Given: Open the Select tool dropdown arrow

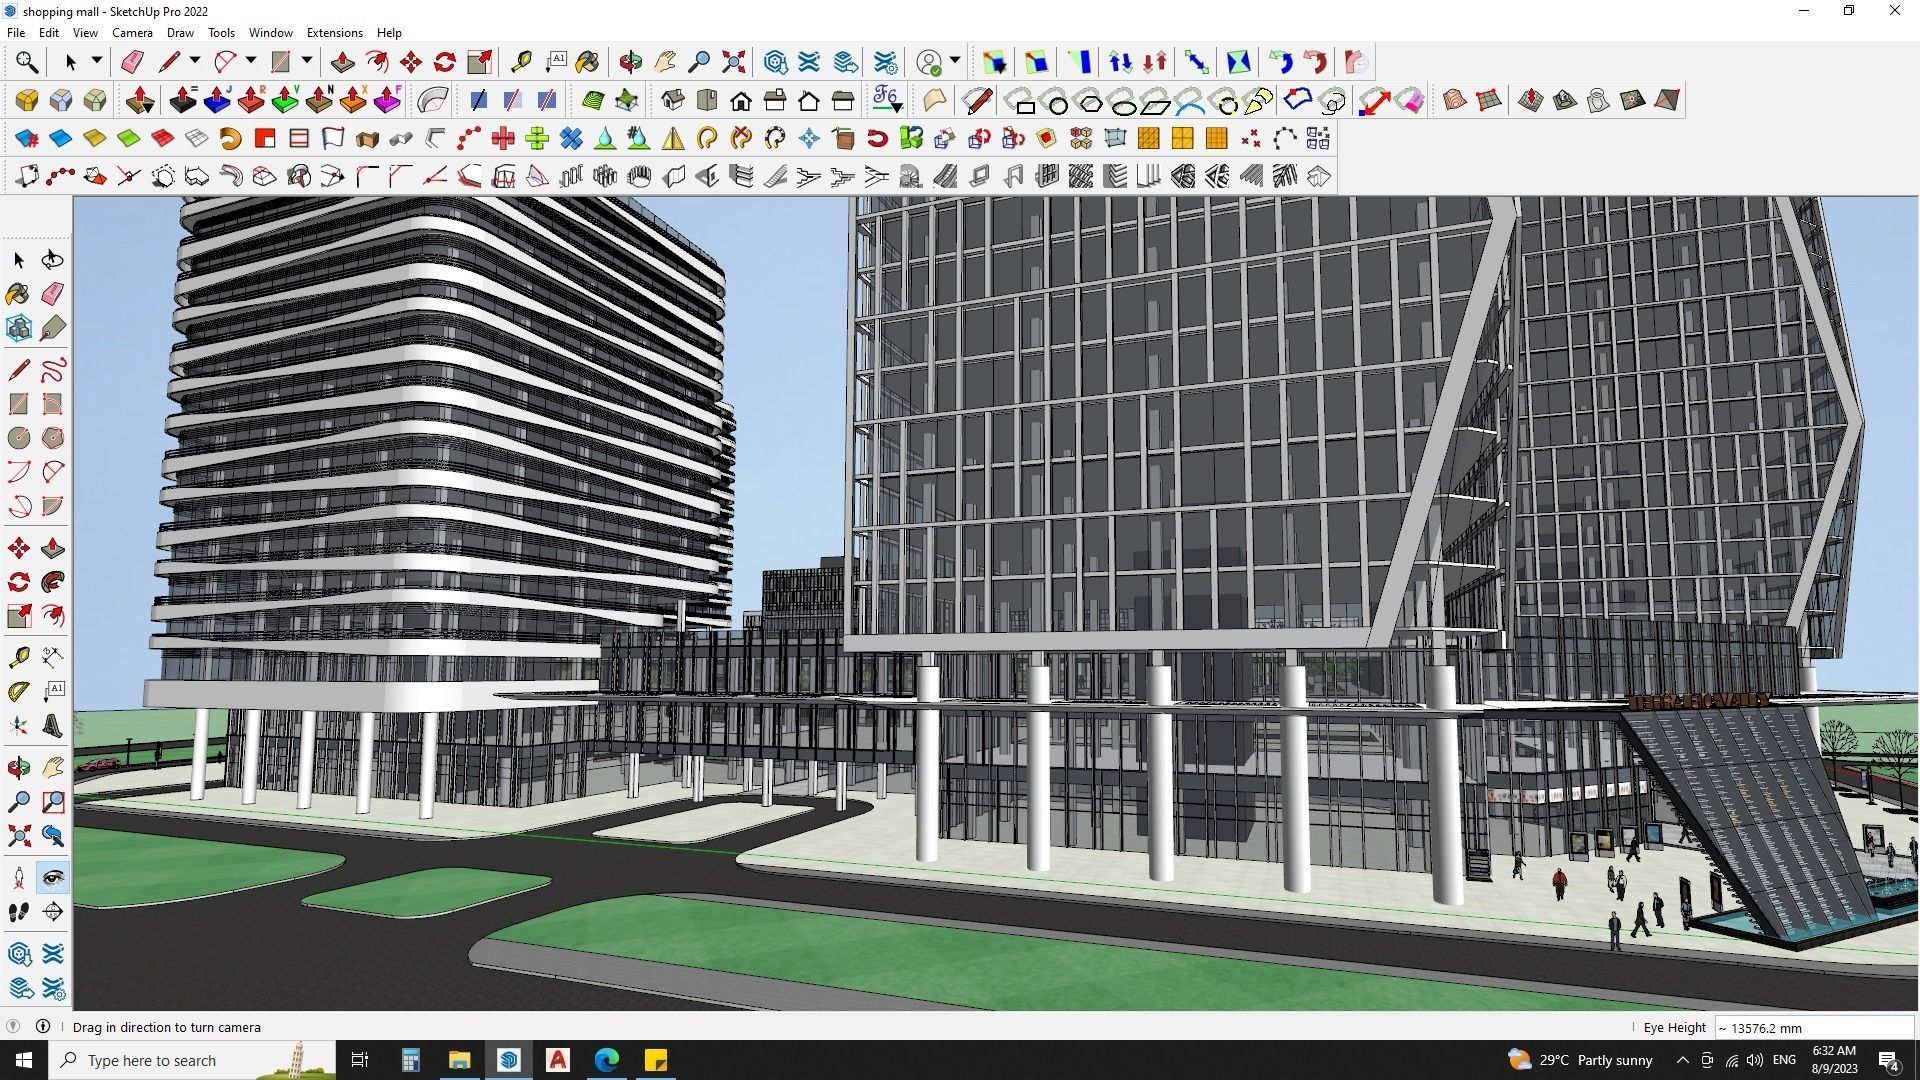Looking at the screenshot, I should [x=96, y=61].
